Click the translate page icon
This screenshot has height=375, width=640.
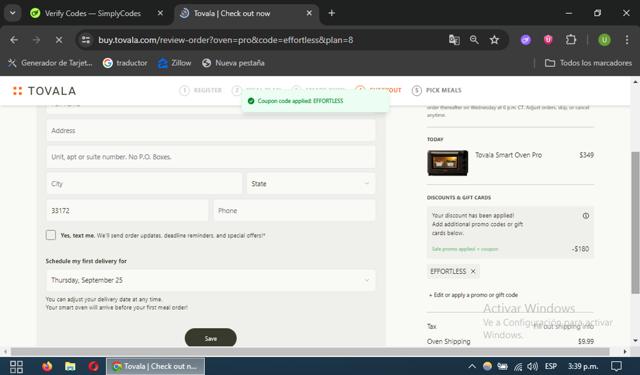coord(454,40)
